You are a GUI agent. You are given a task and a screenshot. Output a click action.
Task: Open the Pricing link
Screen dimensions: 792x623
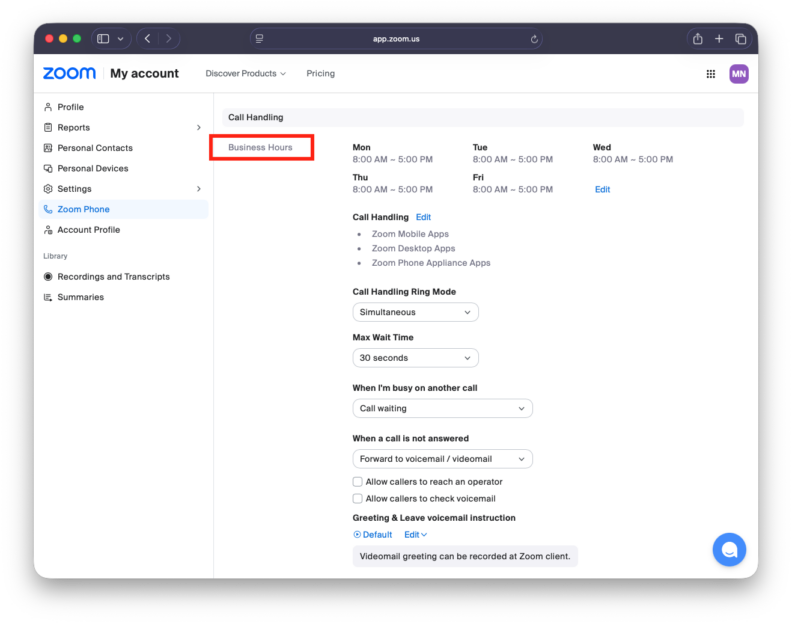coord(320,74)
